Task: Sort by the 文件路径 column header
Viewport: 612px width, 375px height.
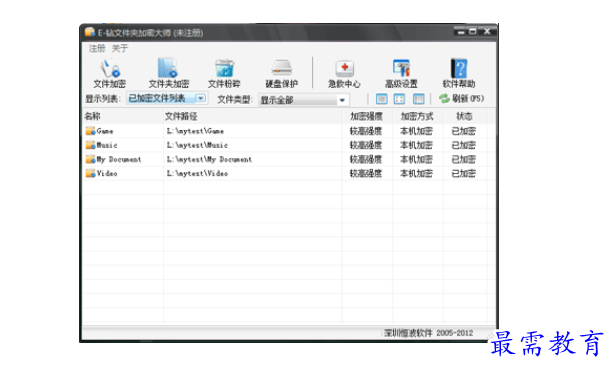Action: click(x=253, y=116)
